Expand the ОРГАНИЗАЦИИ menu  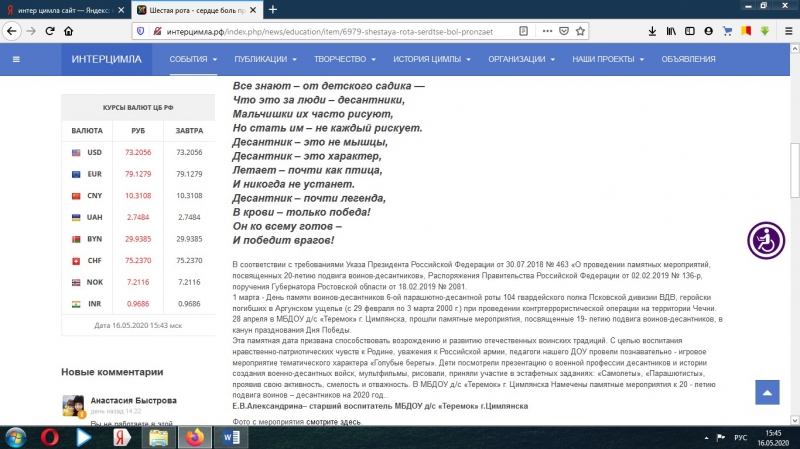click(x=521, y=59)
